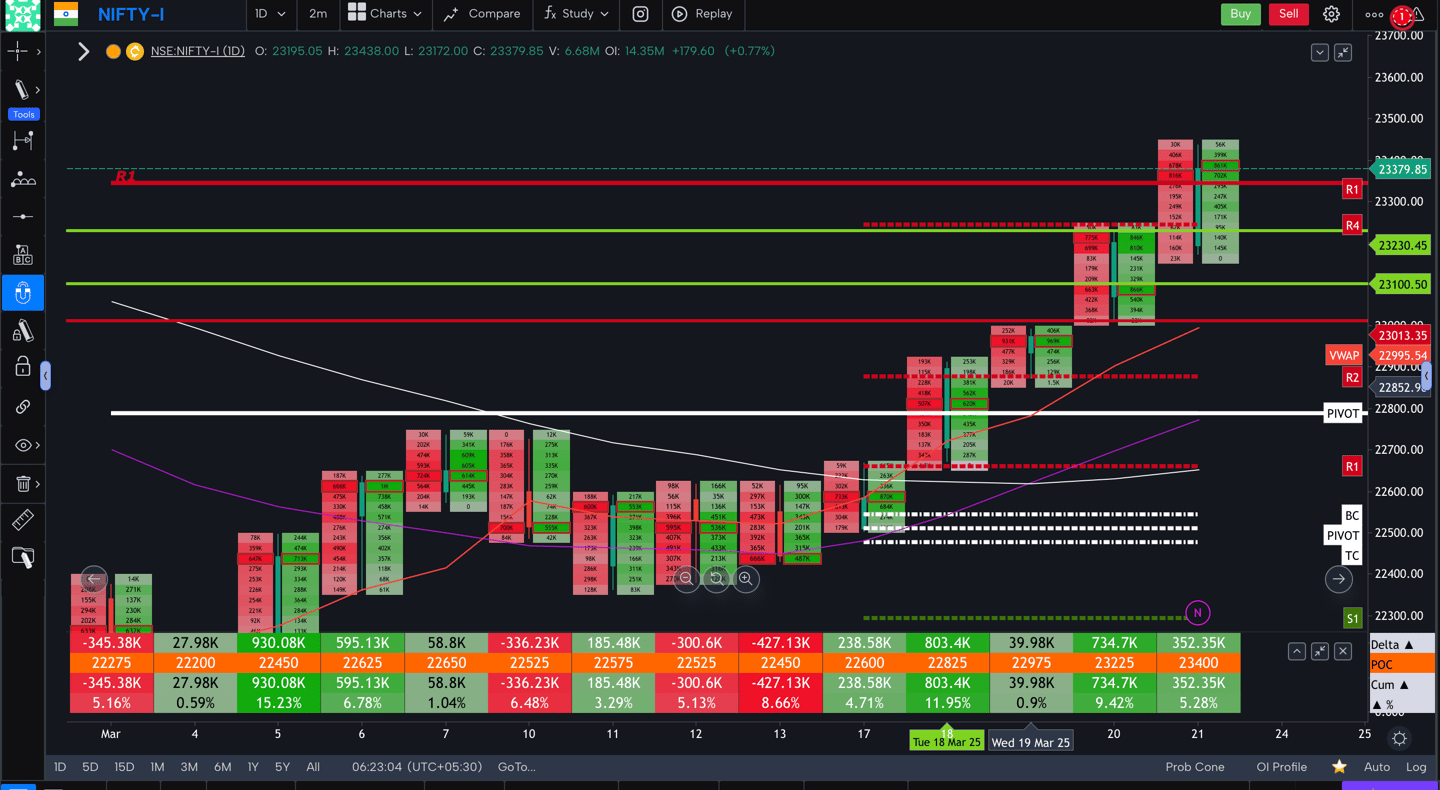Select the crosshair cursor tool
Viewport: 1440px width, 790px height.
18,51
